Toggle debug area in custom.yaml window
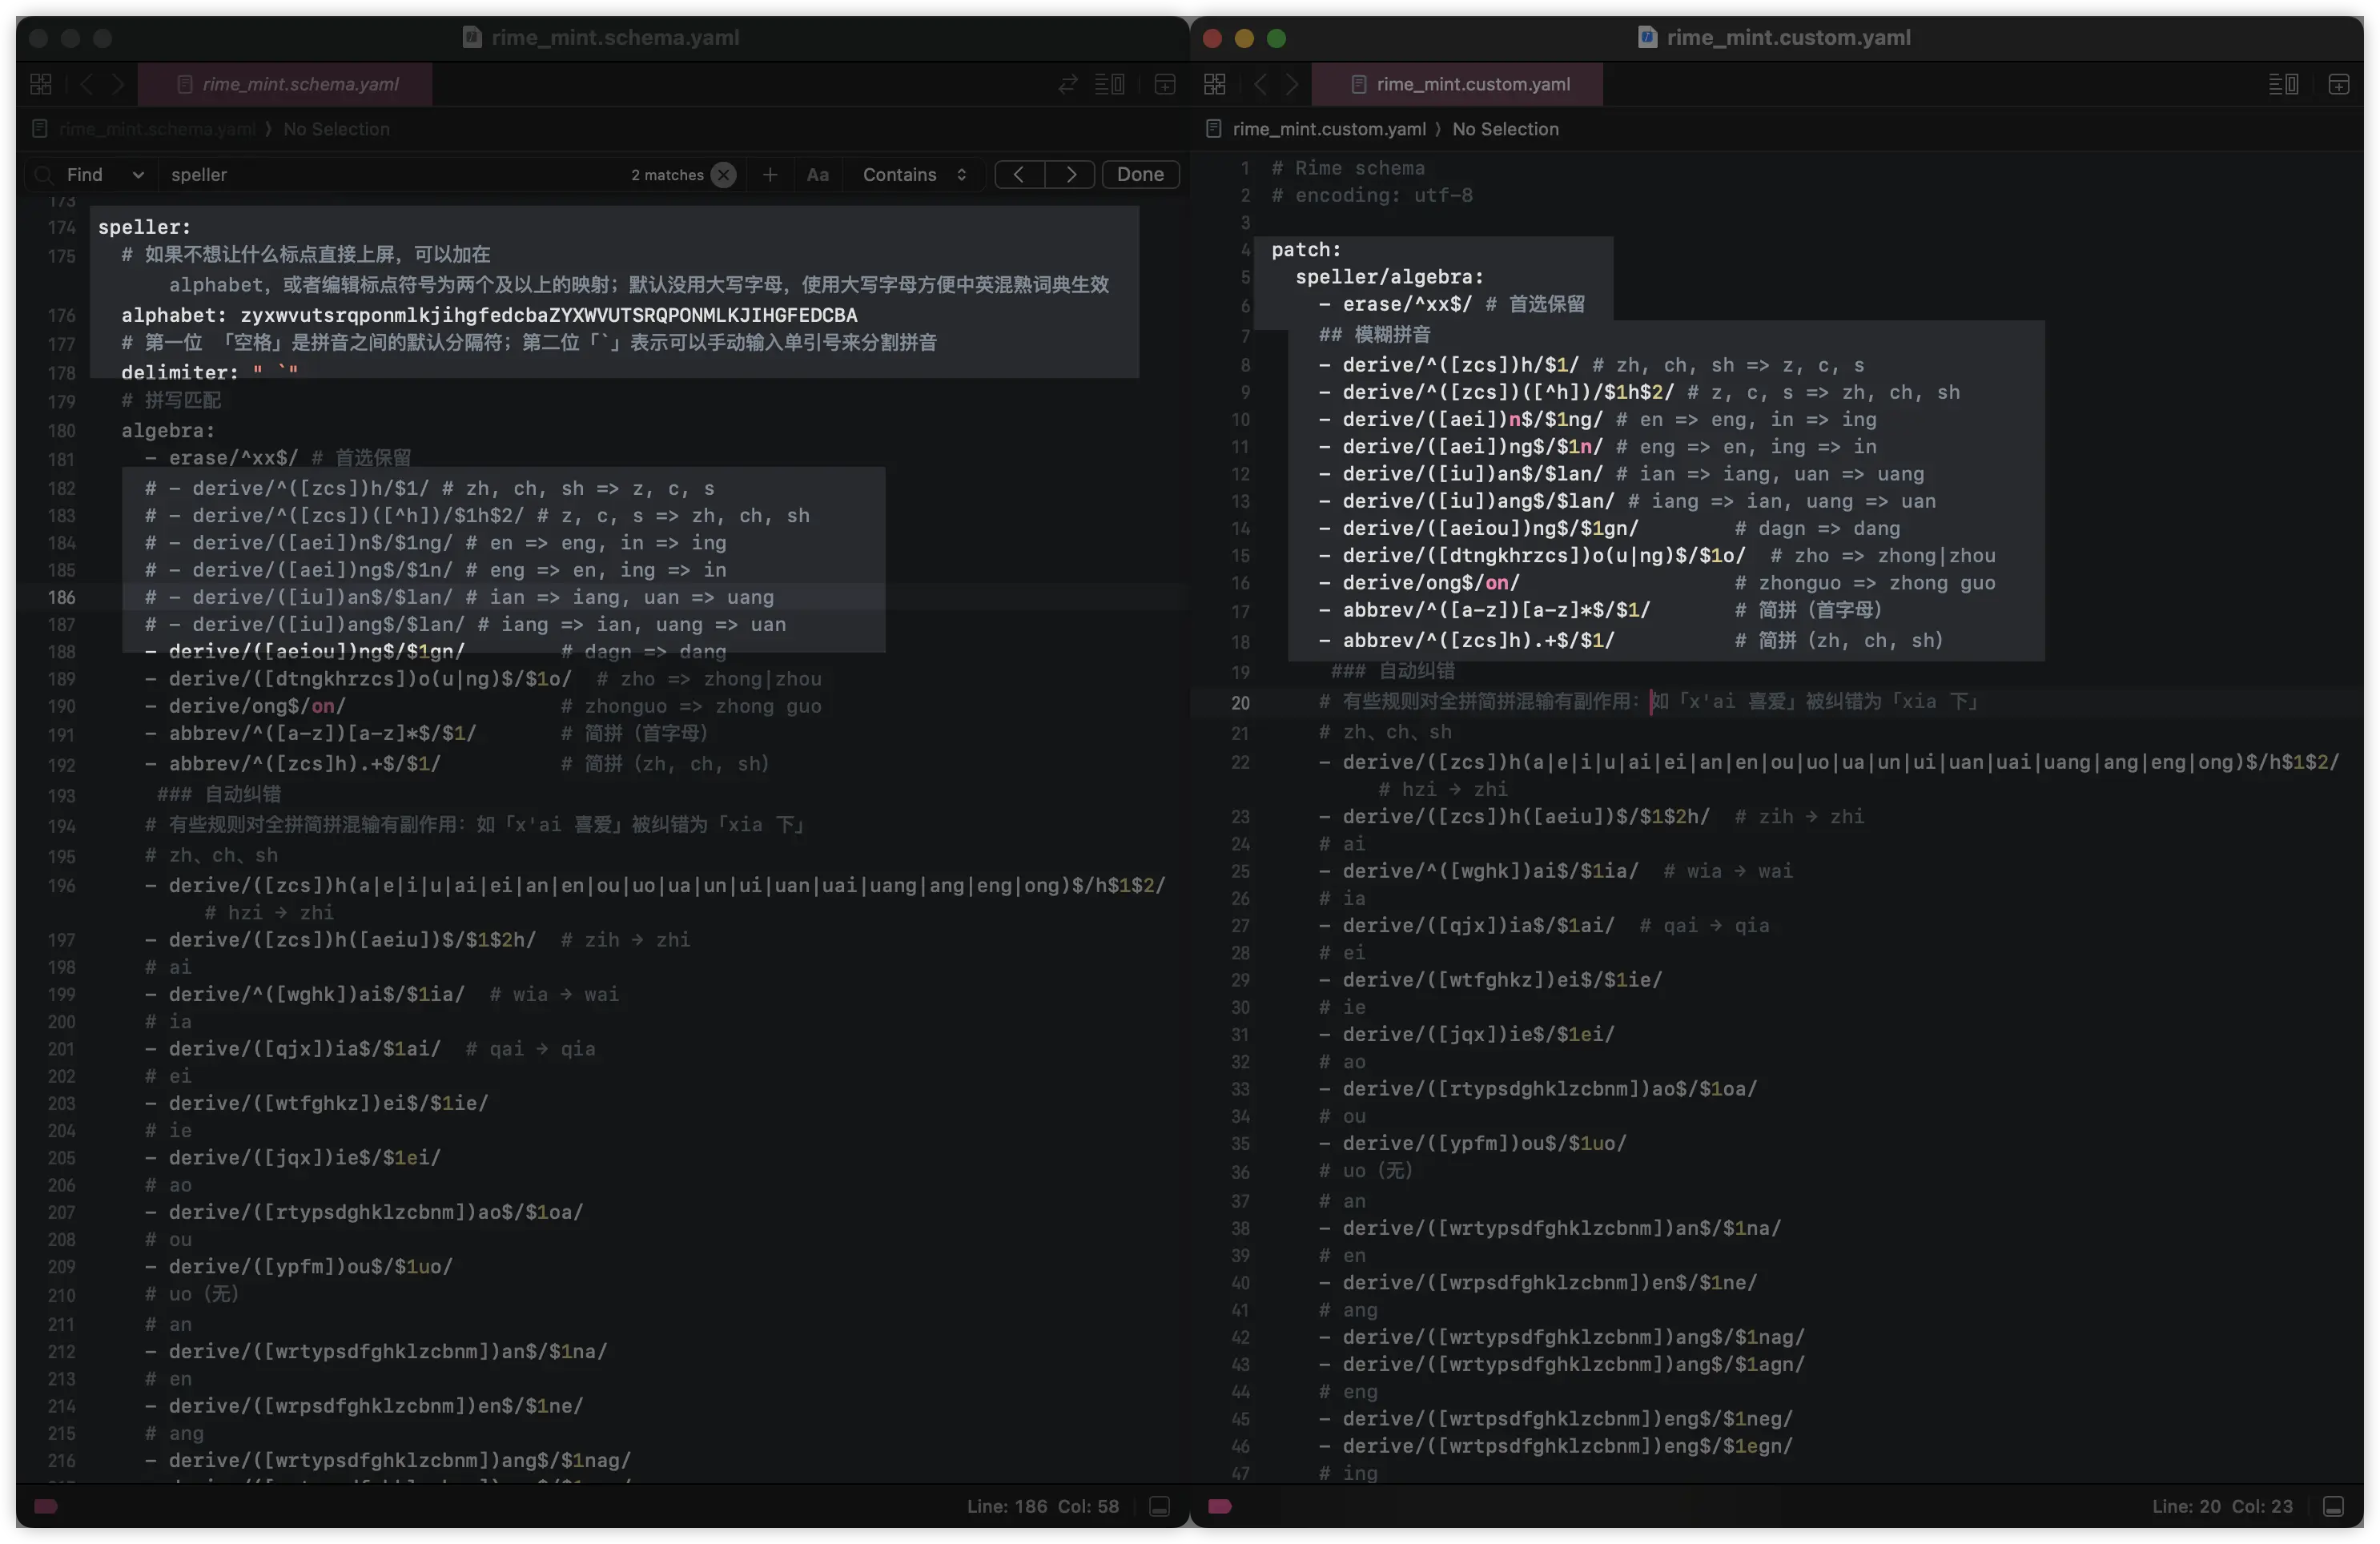 coord(2334,1506)
